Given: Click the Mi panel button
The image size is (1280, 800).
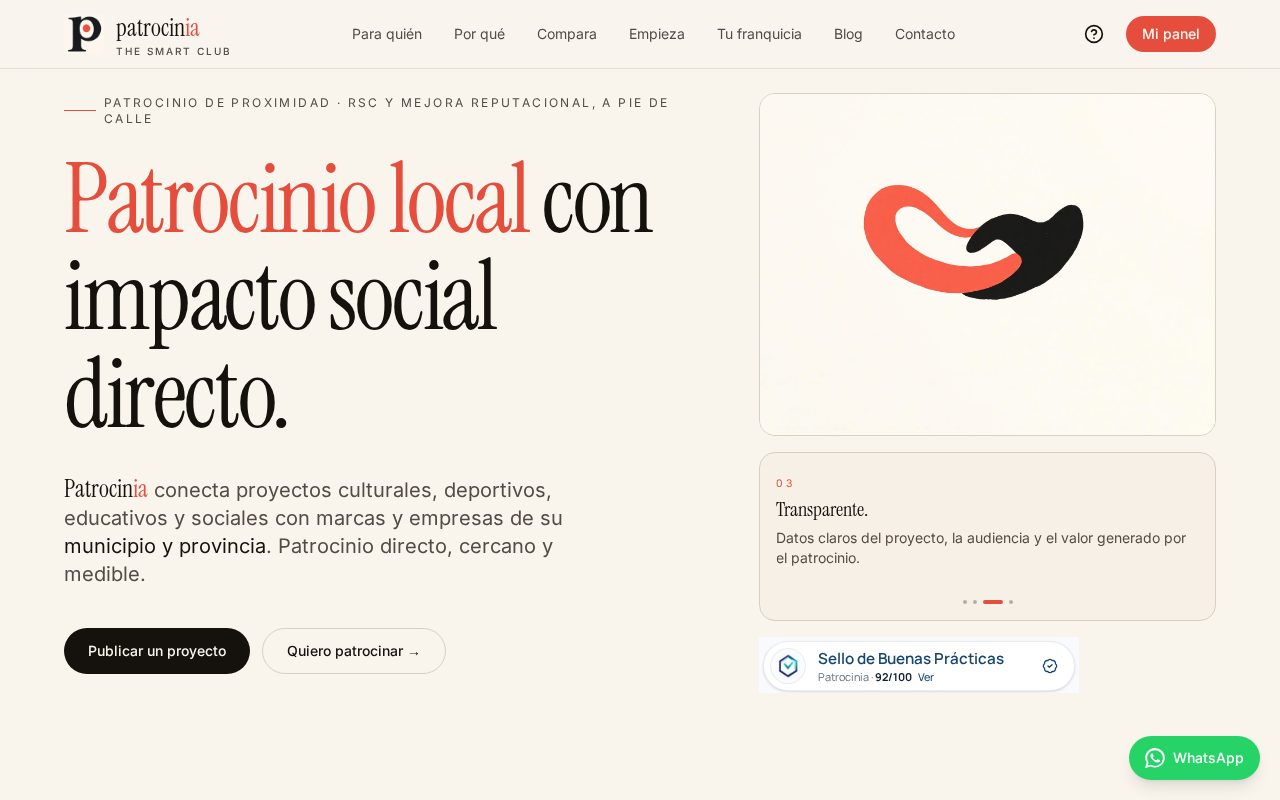Looking at the screenshot, I should coord(1171,34).
